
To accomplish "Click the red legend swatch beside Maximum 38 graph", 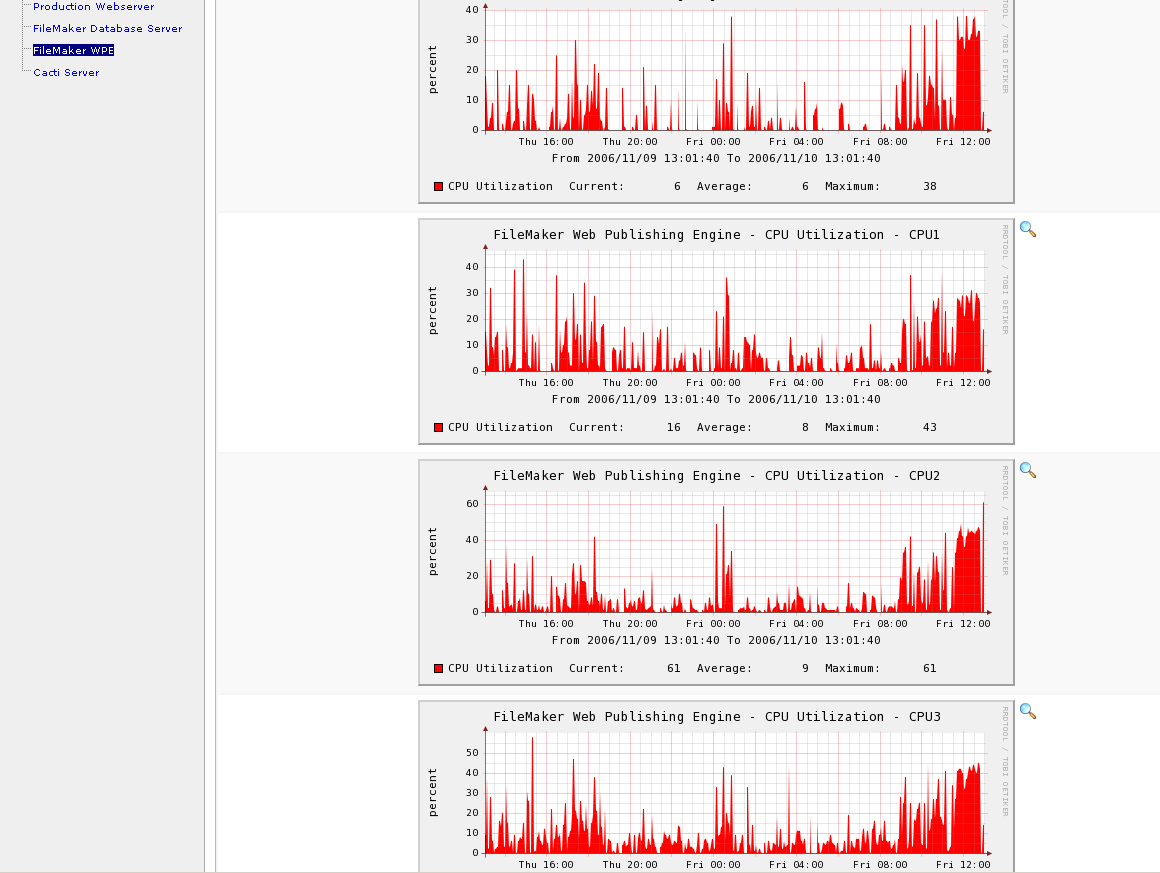I will (439, 186).
